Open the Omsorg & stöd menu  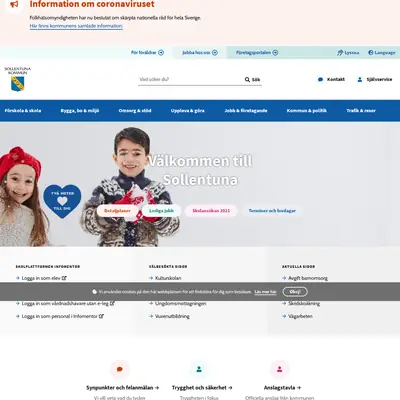[135, 111]
